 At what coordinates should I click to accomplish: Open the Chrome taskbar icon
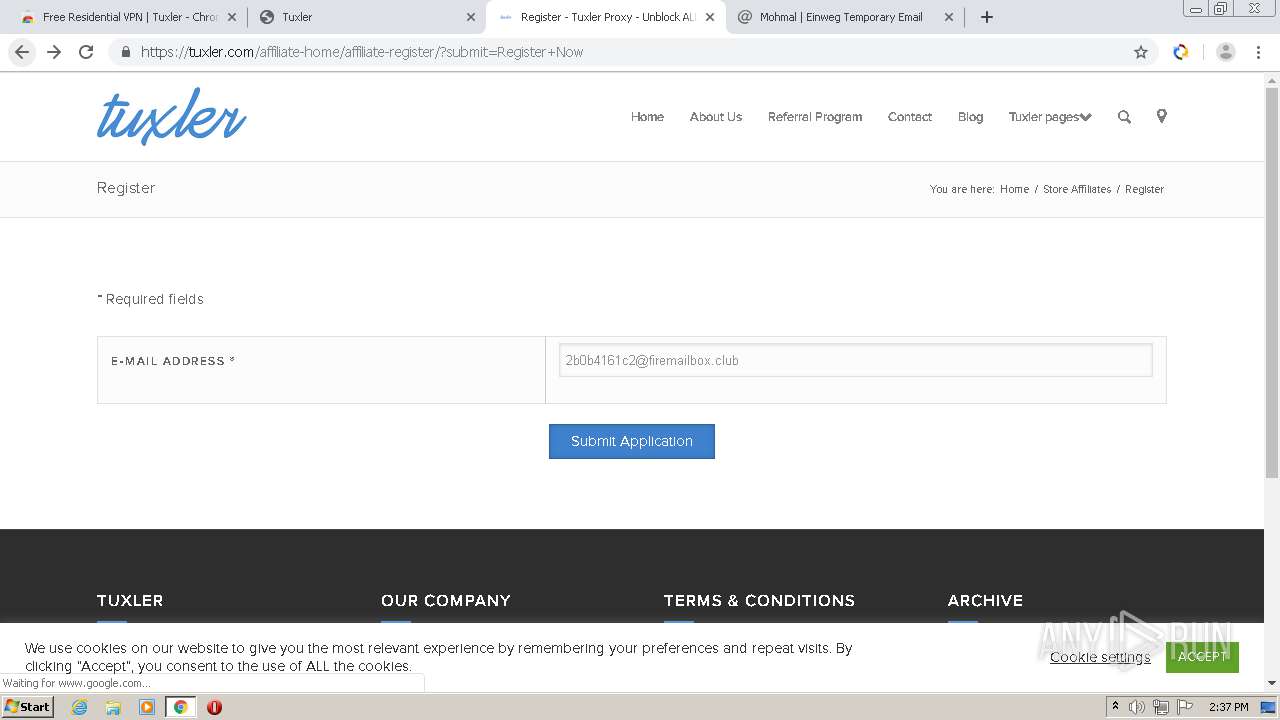click(x=180, y=707)
